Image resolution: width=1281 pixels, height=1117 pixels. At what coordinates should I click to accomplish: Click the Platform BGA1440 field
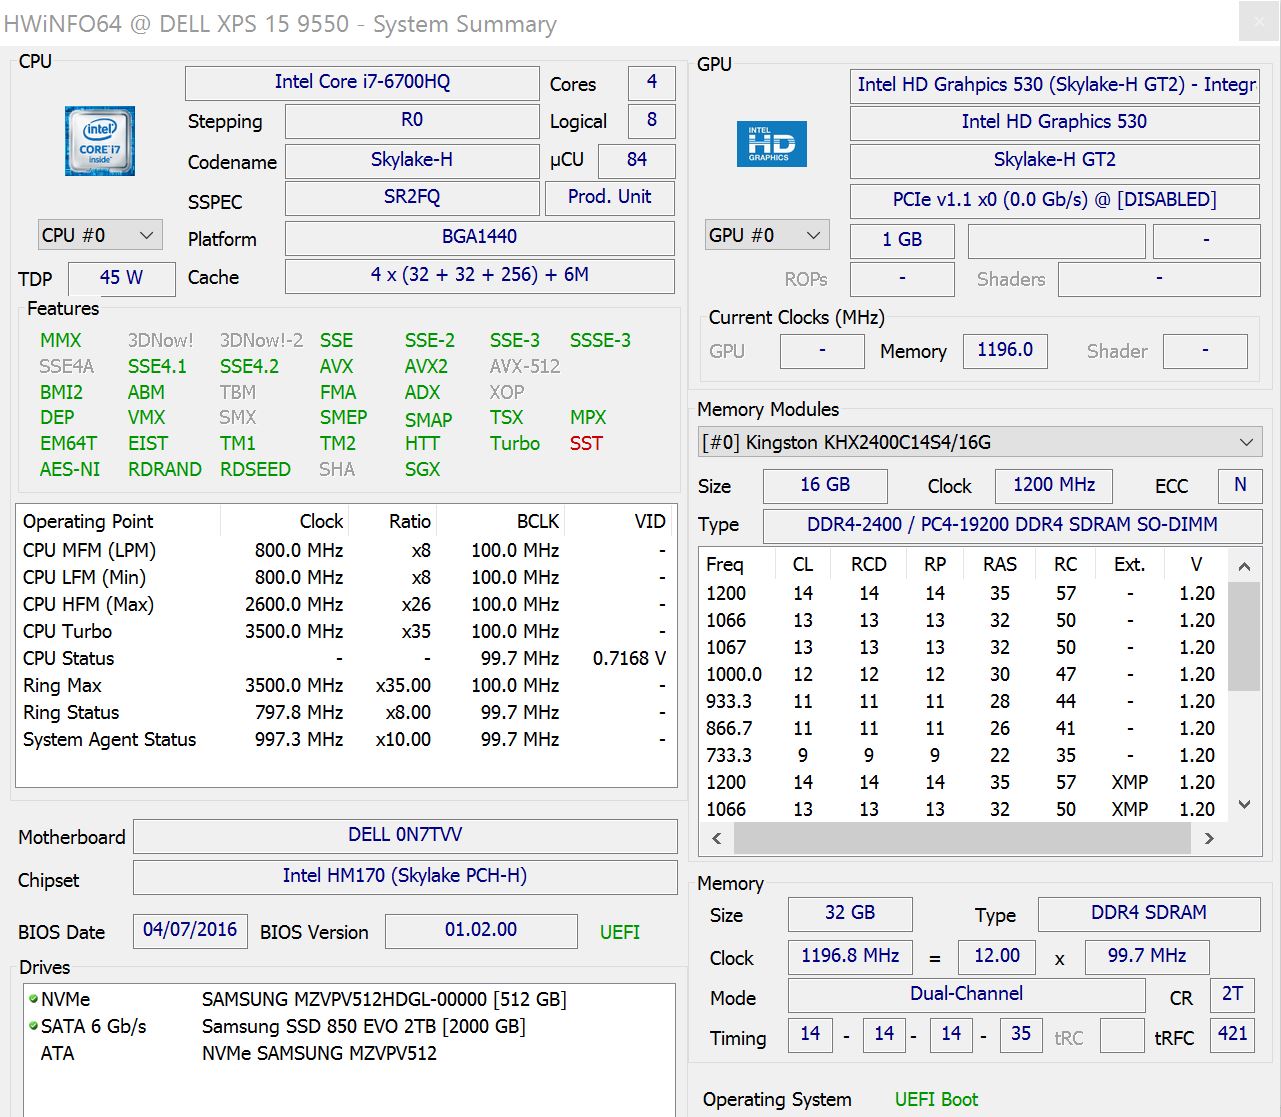[x=480, y=238]
